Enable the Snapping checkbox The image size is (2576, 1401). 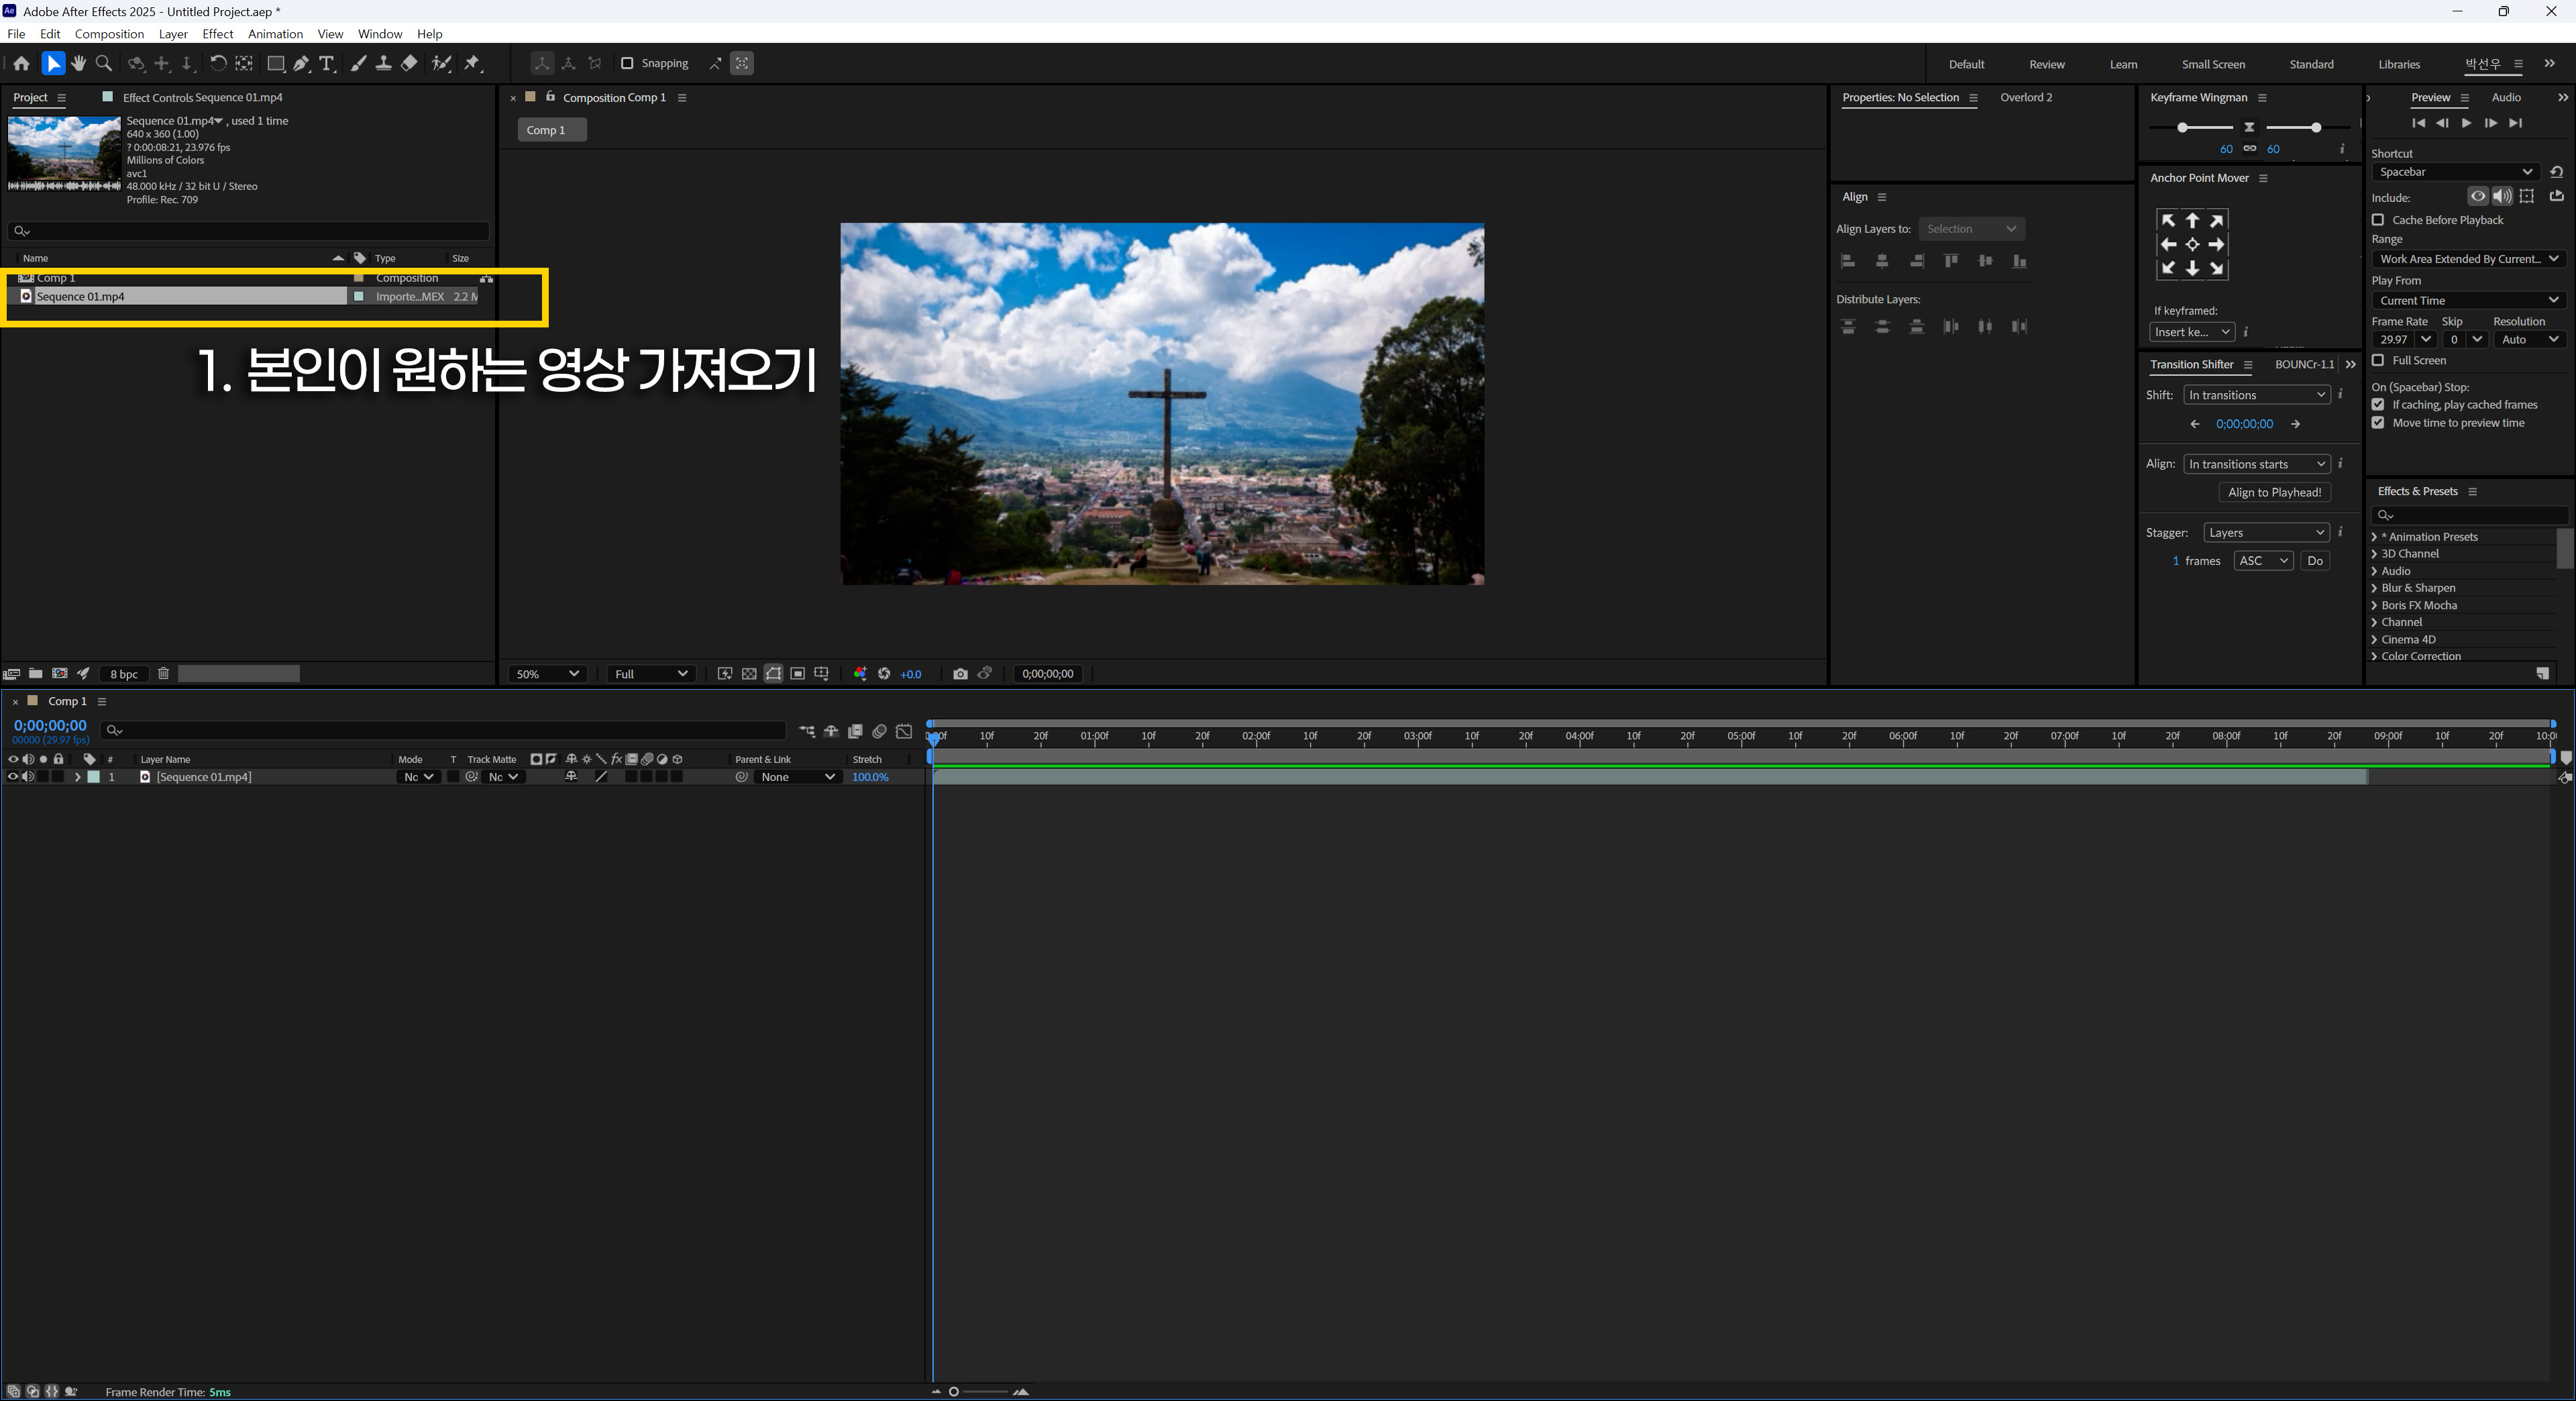click(627, 63)
